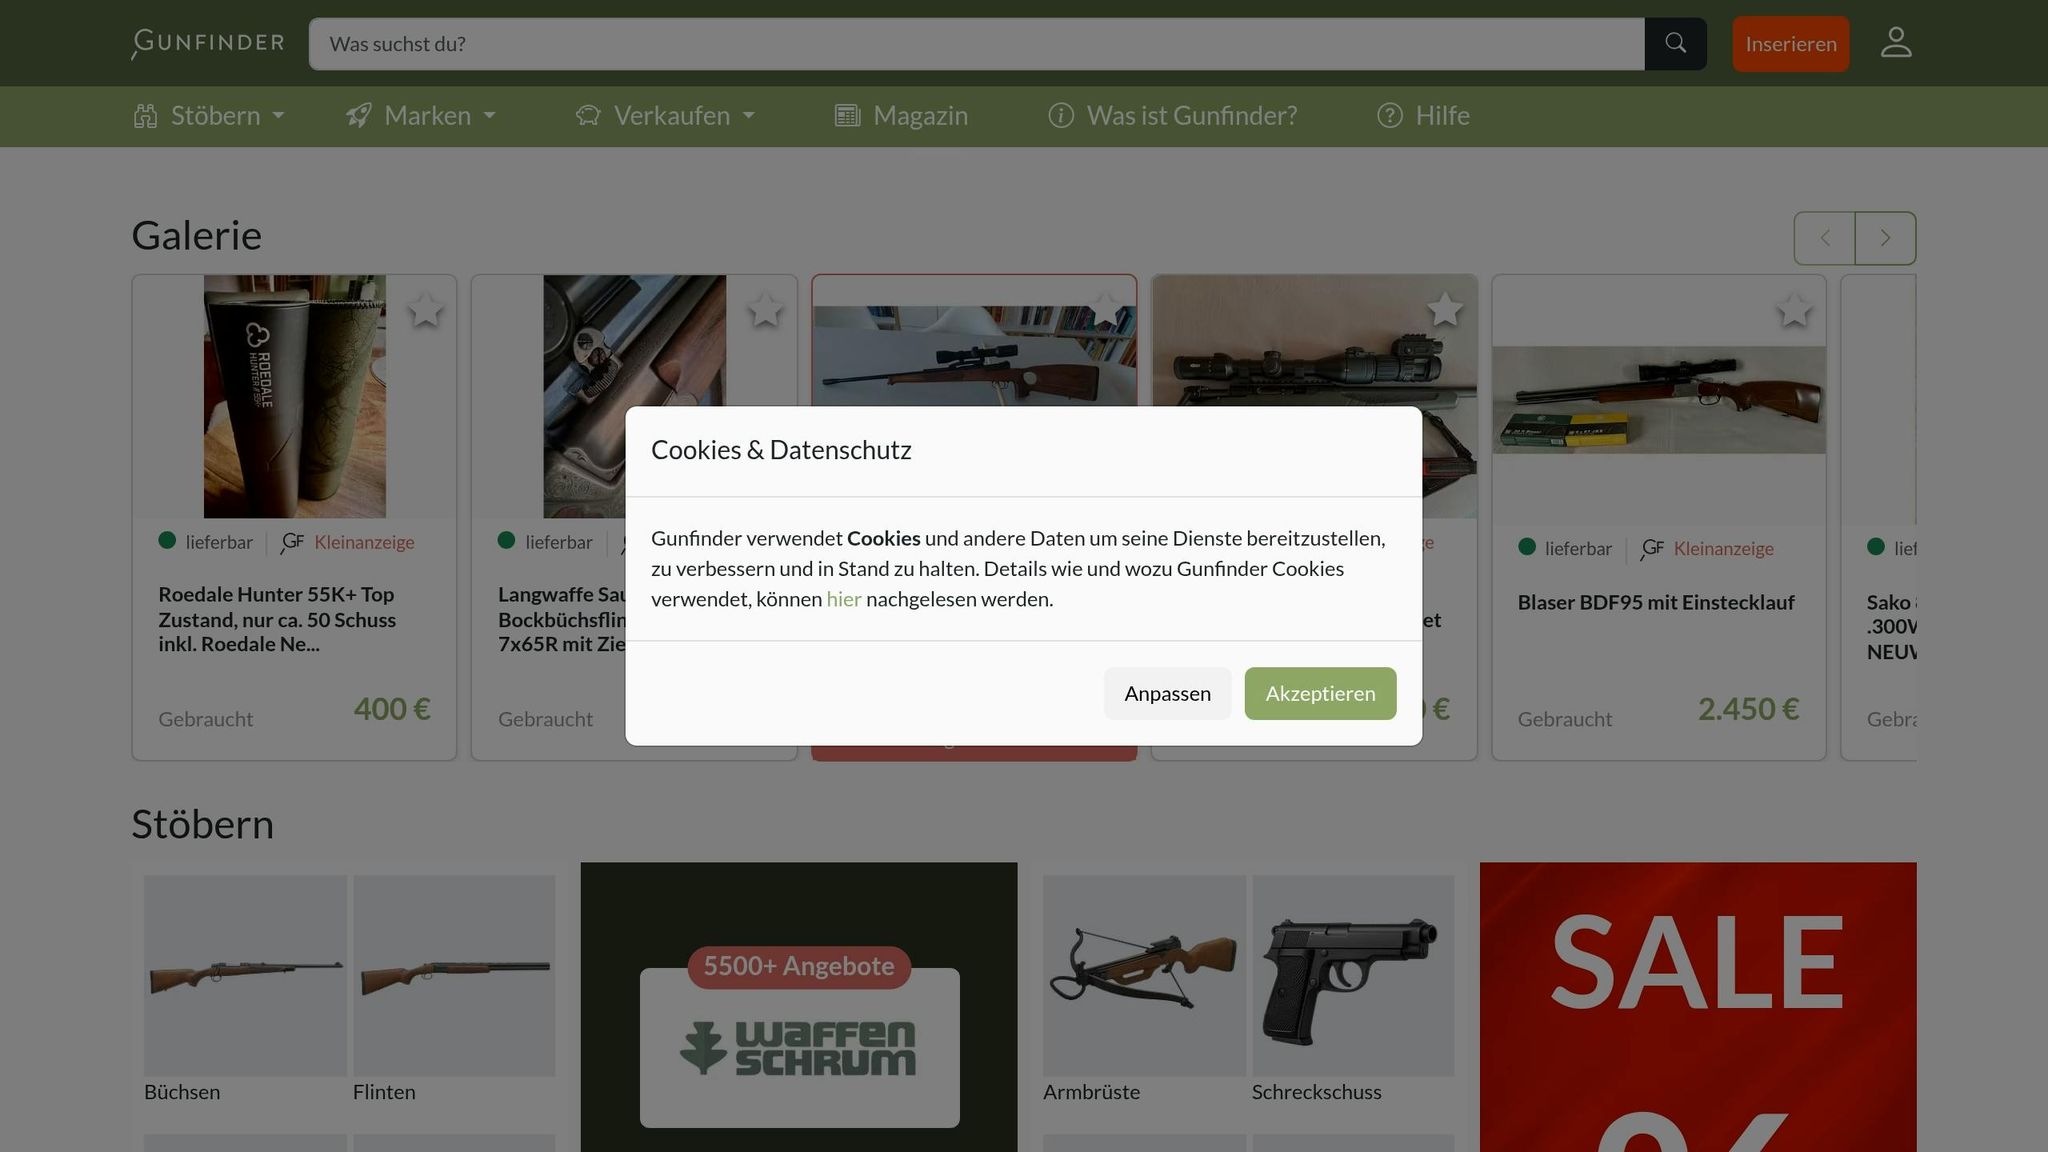Click the search magnifier icon
The width and height of the screenshot is (2048, 1152).
click(1675, 43)
